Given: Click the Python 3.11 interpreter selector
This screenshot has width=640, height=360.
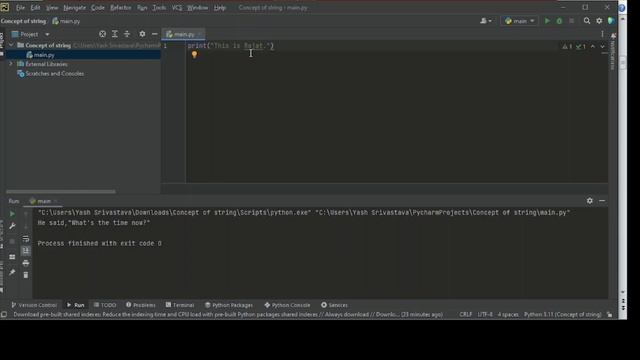Looking at the screenshot, I should coord(562,315).
